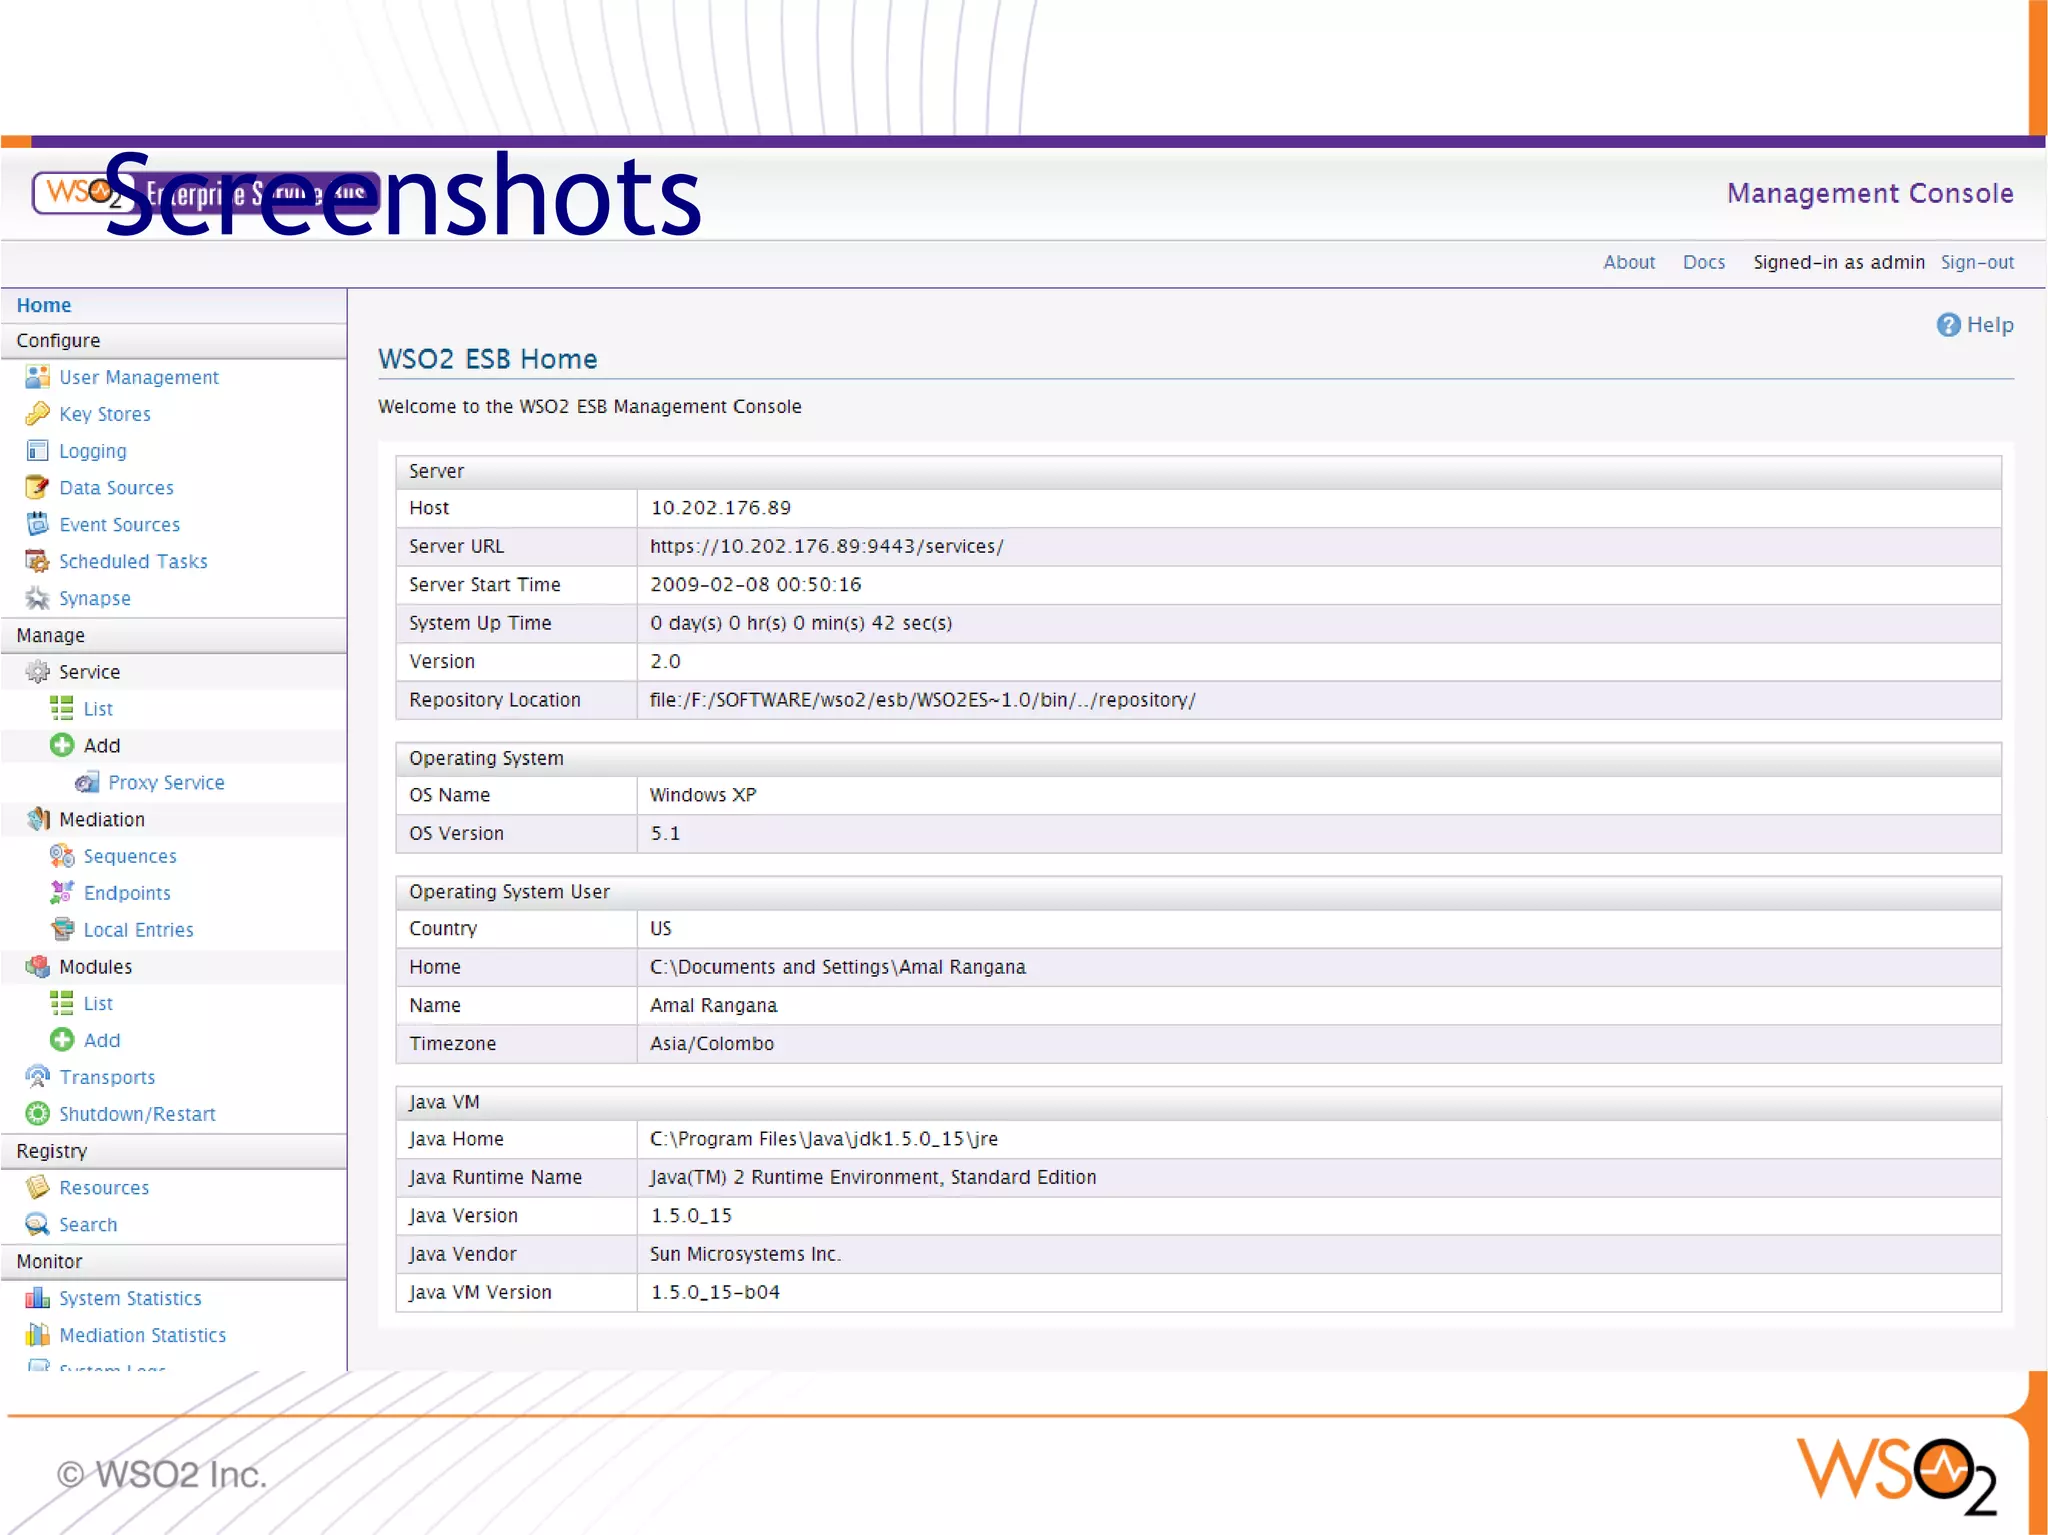Click the Docs link in header

pos(1704,262)
